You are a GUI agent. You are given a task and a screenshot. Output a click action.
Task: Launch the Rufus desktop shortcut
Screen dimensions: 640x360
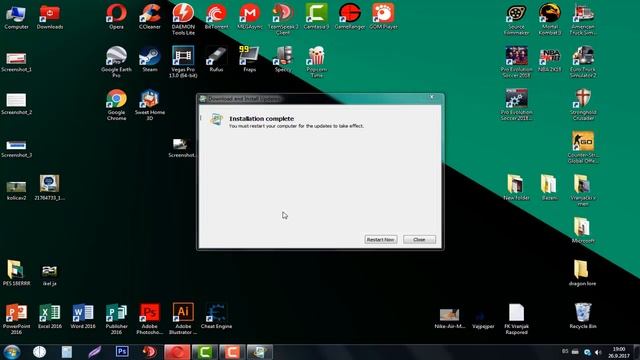(216, 59)
